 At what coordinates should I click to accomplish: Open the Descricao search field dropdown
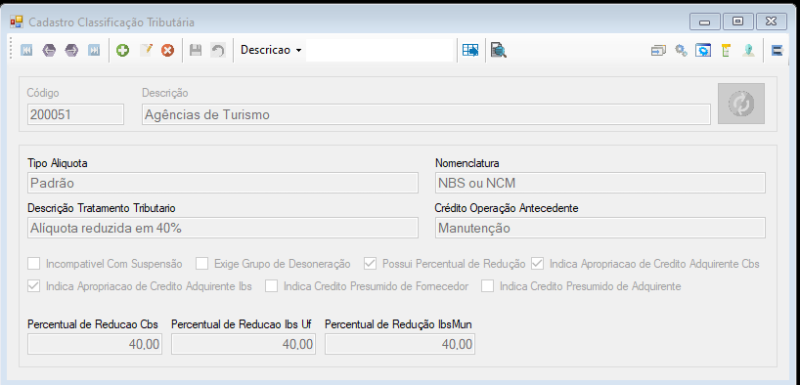[271, 50]
